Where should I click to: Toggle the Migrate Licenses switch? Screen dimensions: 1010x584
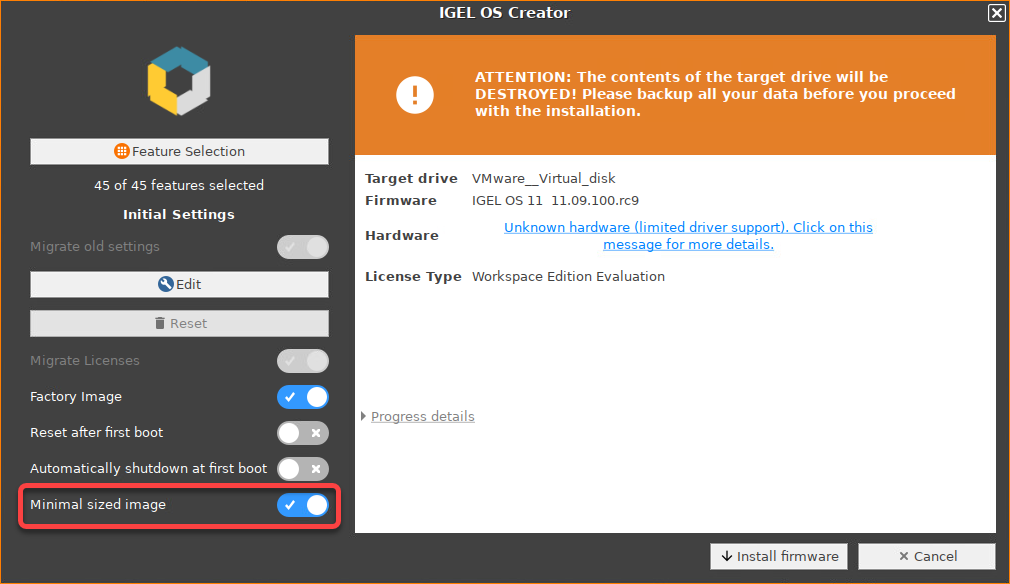point(303,361)
